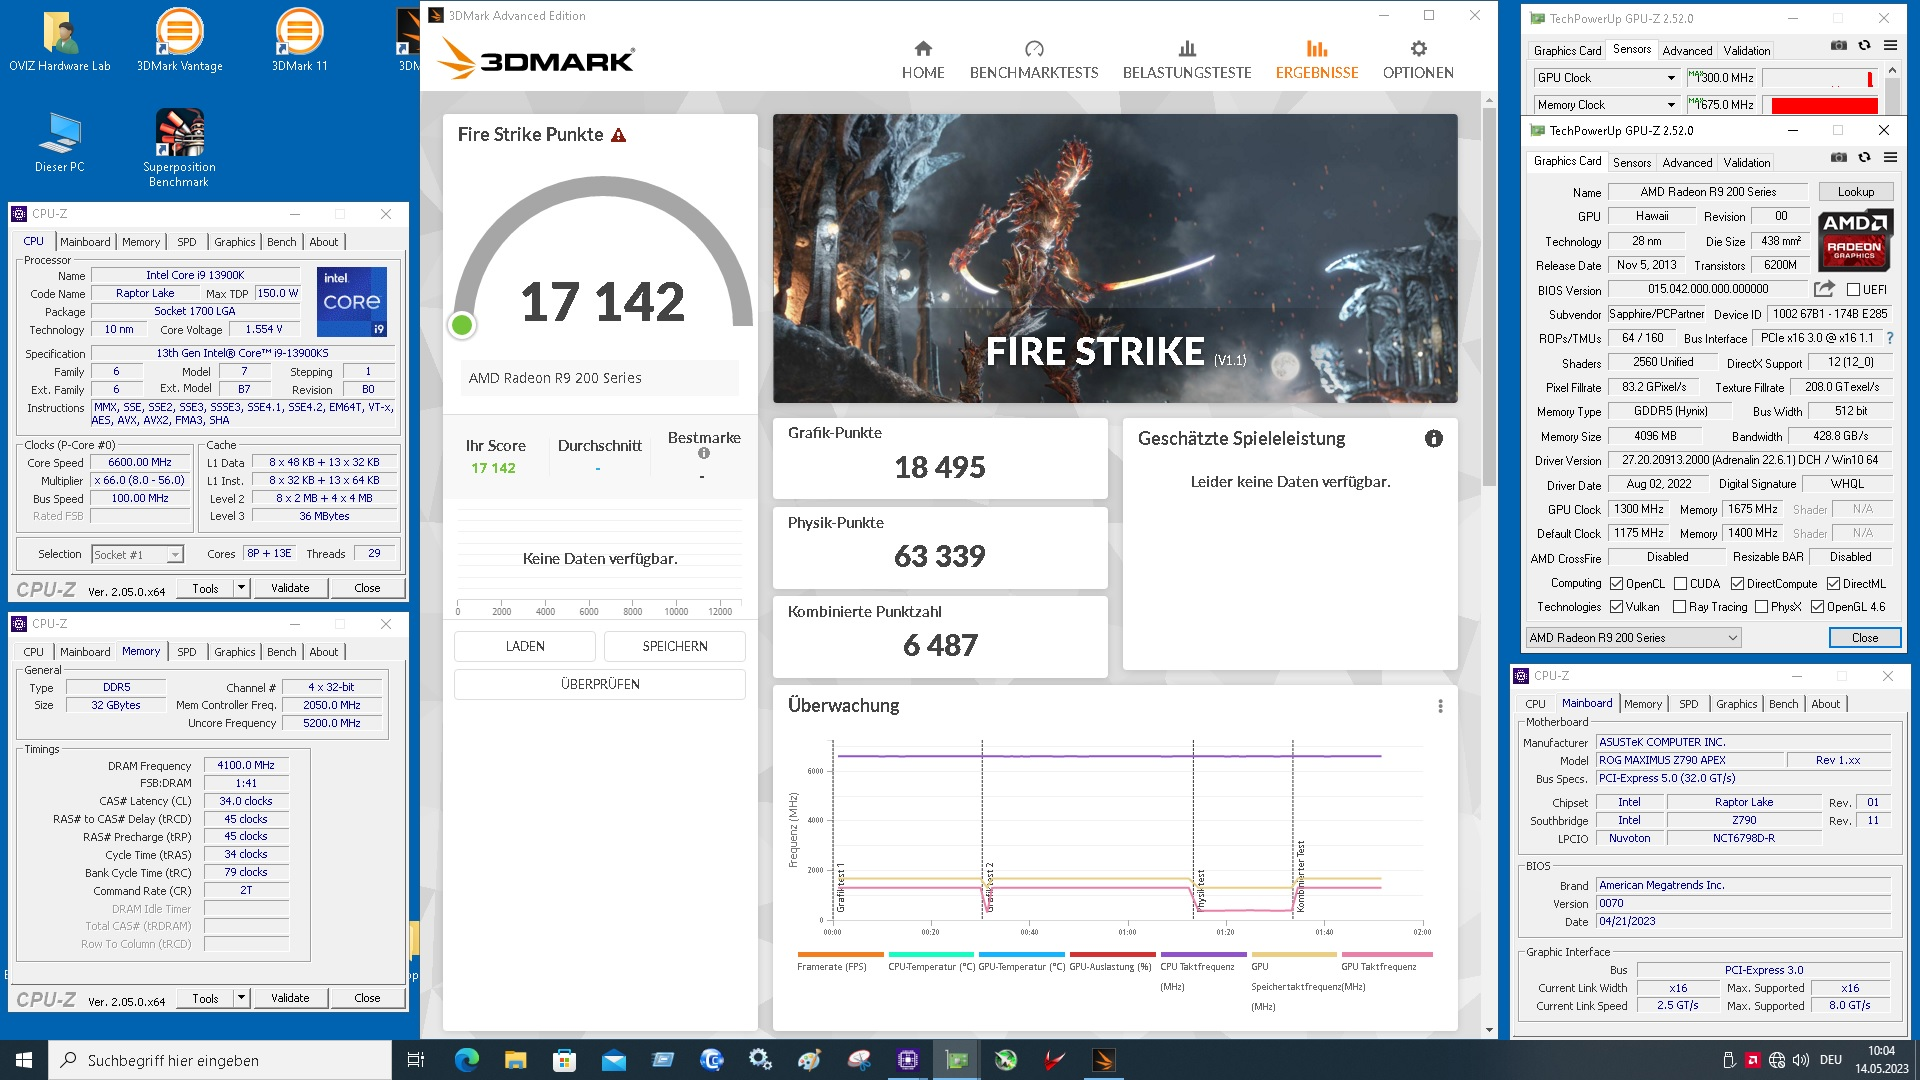This screenshot has width=1920, height=1080.
Task: Open the SPD tab in the CPU-Z Memory window
Action: (186, 652)
